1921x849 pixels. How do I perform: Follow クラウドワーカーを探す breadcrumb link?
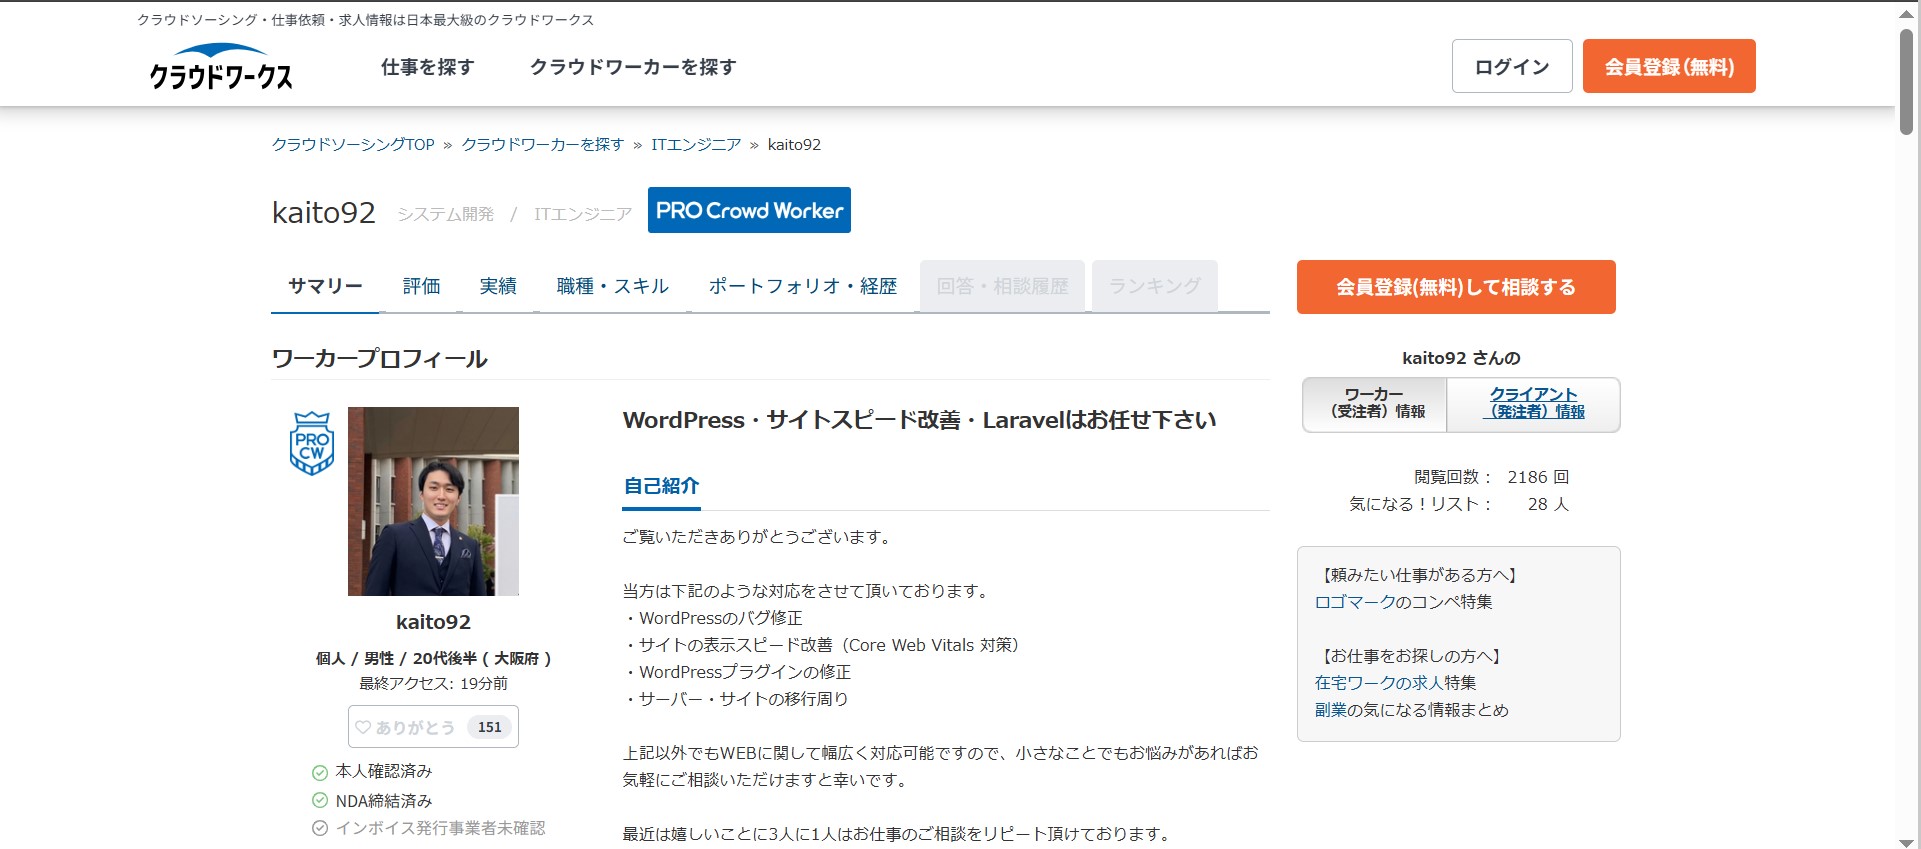click(543, 144)
